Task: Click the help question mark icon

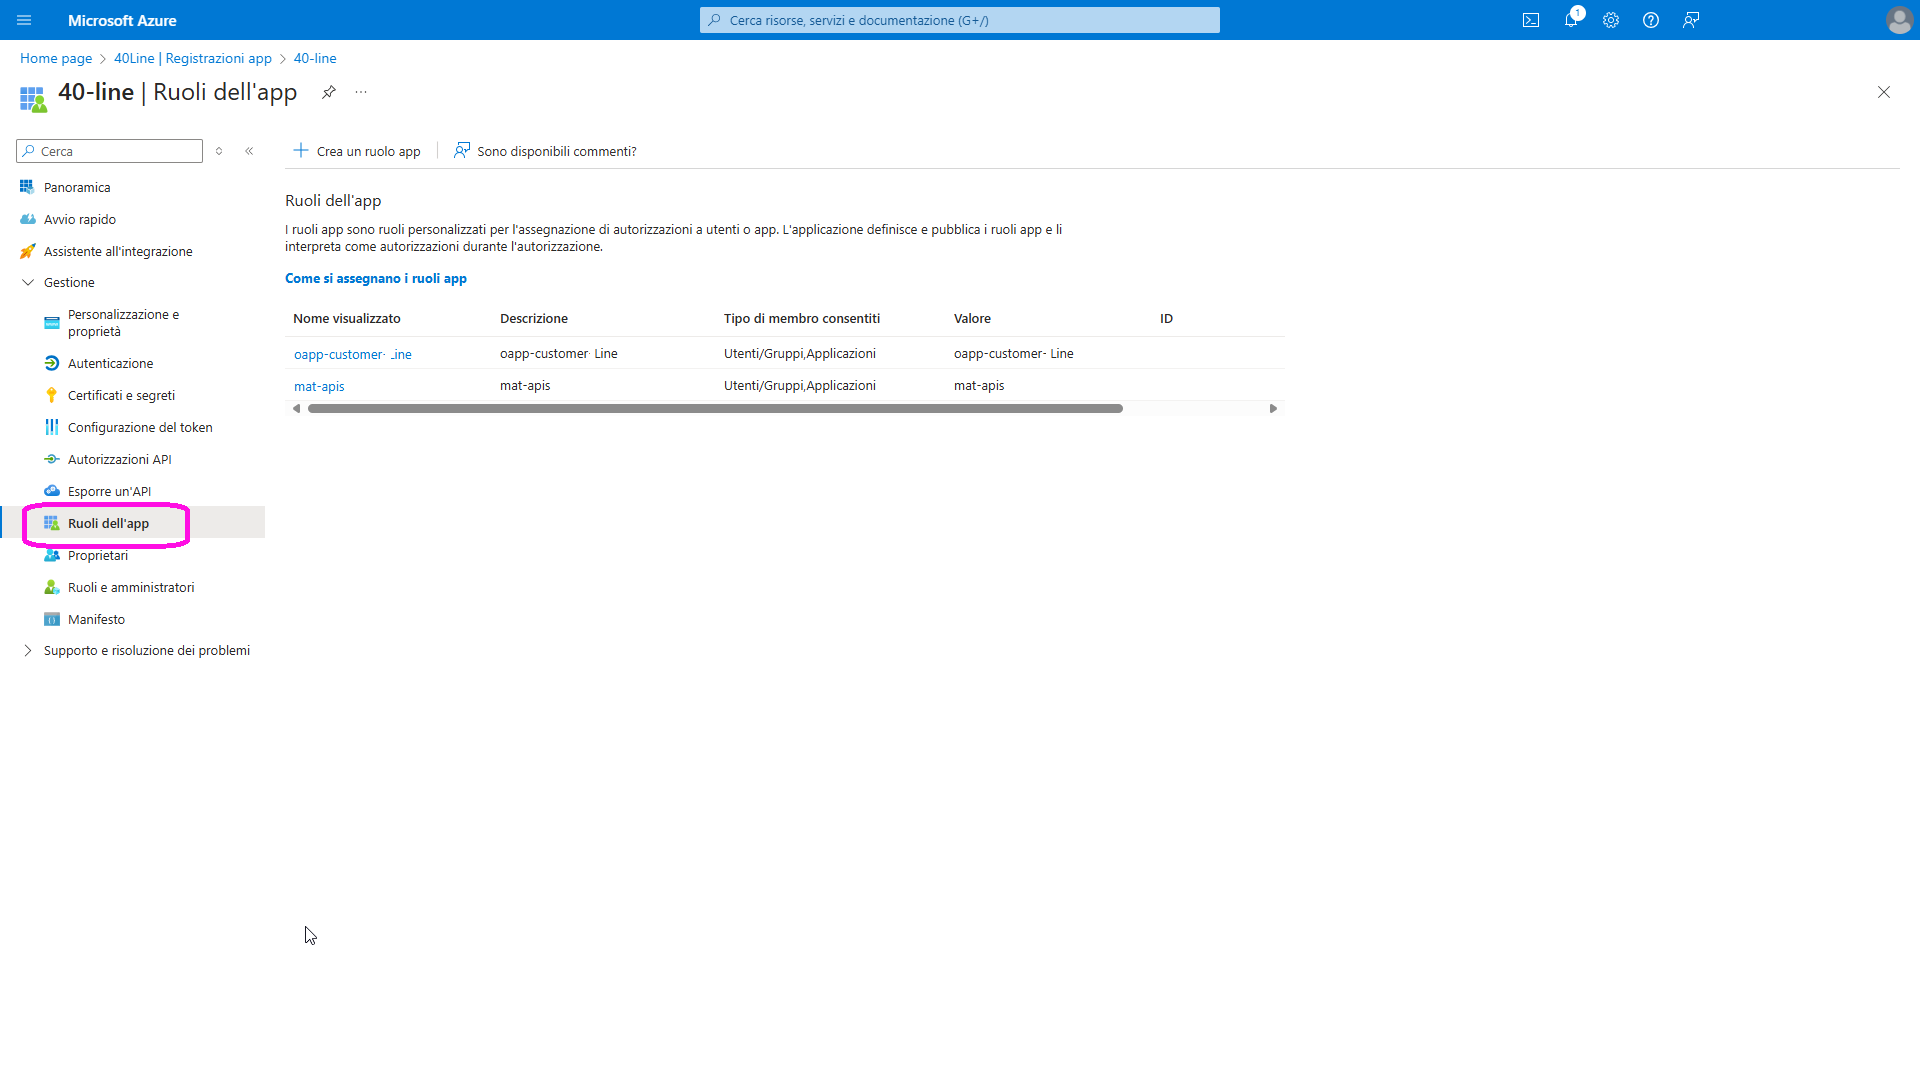Action: pyautogui.click(x=1651, y=20)
